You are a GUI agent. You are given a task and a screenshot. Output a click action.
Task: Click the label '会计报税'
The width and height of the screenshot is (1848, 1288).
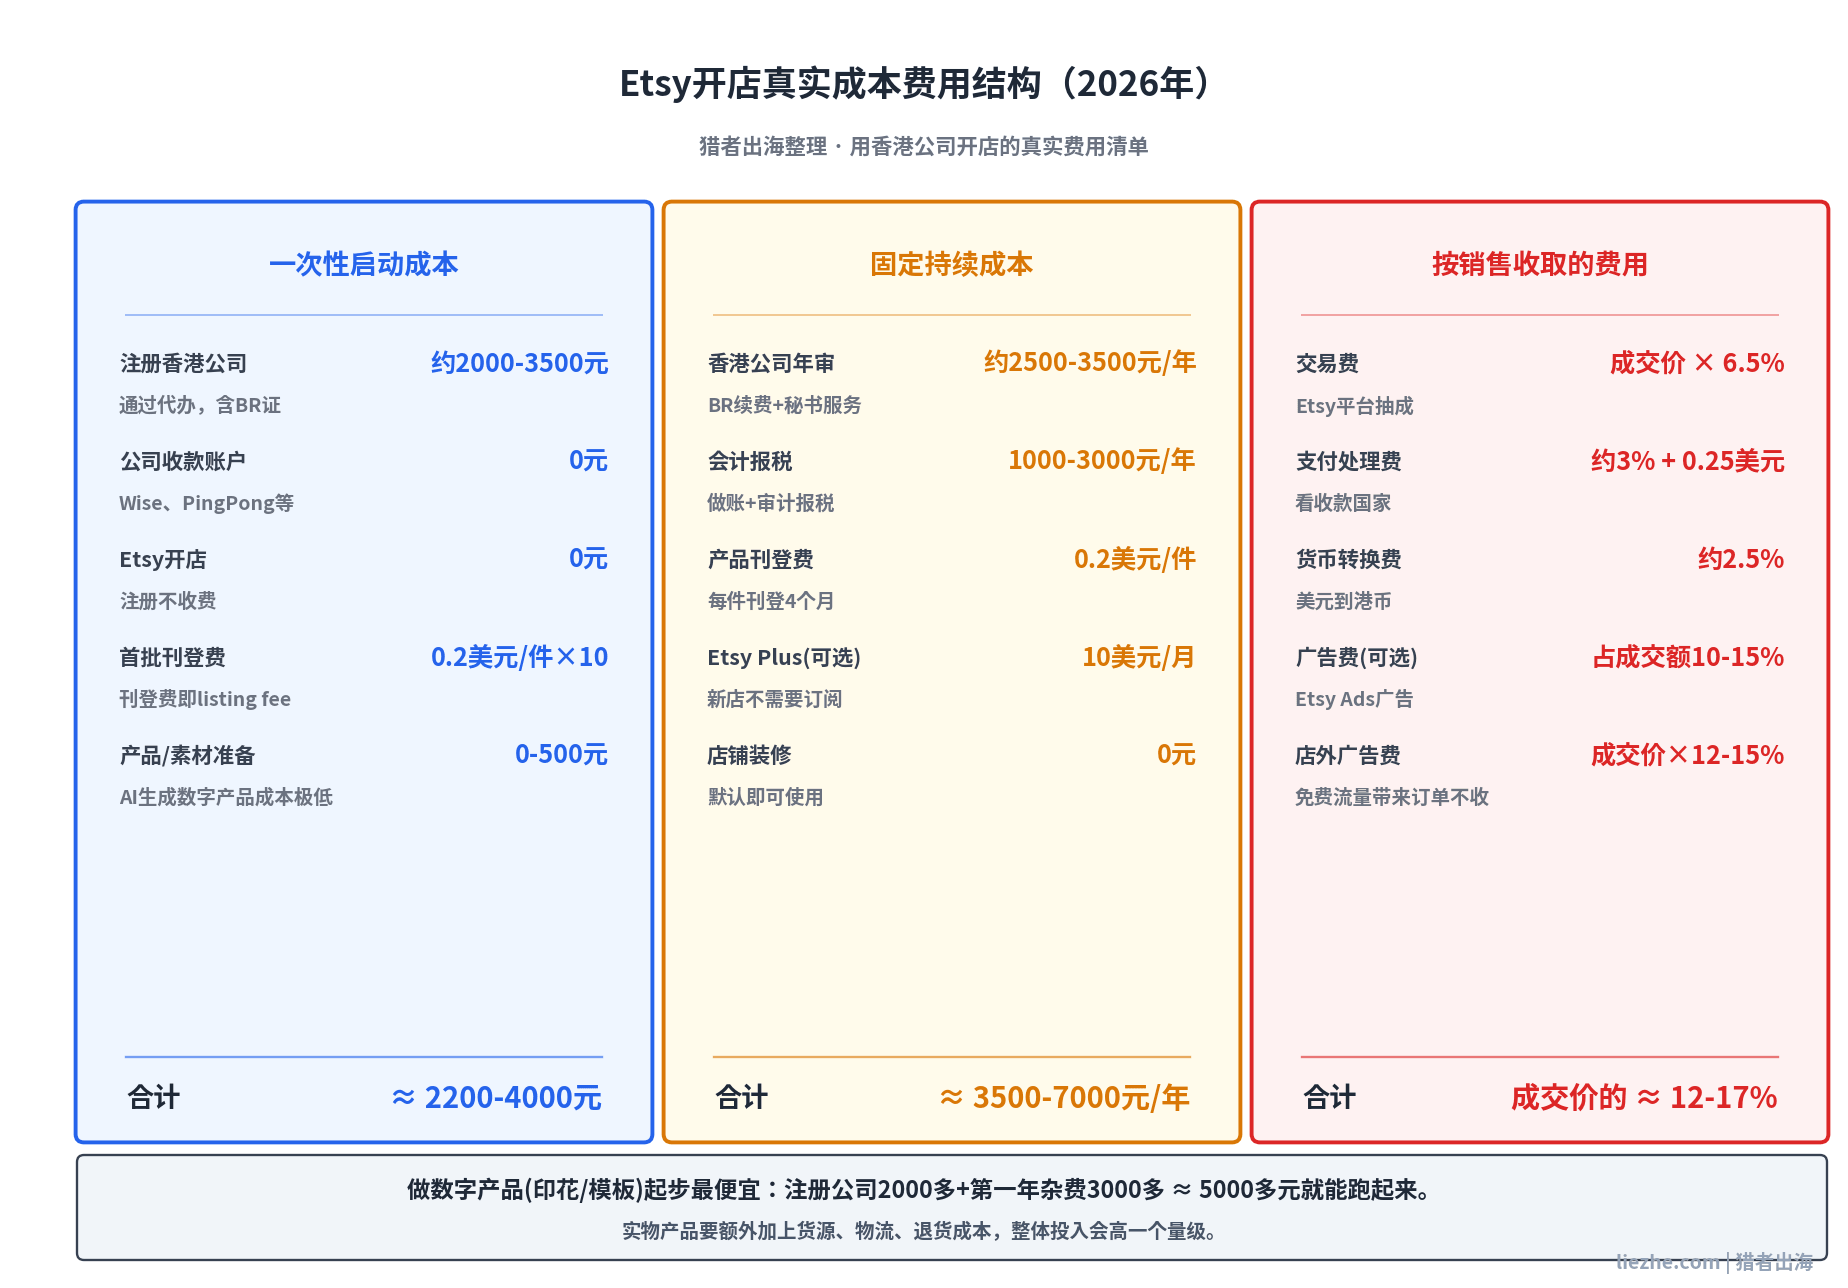(750, 461)
